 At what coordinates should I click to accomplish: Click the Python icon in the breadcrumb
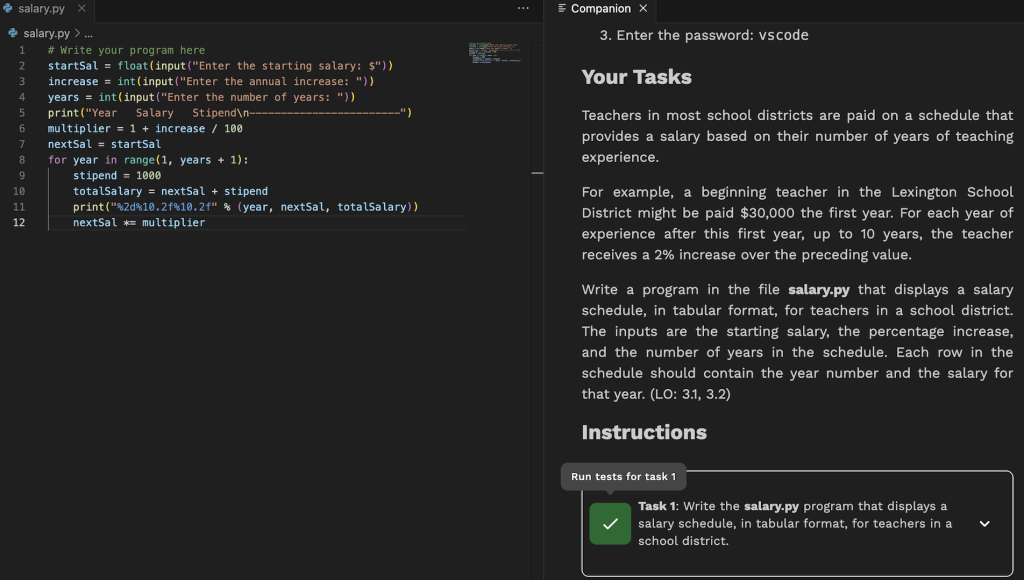pyautogui.click(x=13, y=34)
